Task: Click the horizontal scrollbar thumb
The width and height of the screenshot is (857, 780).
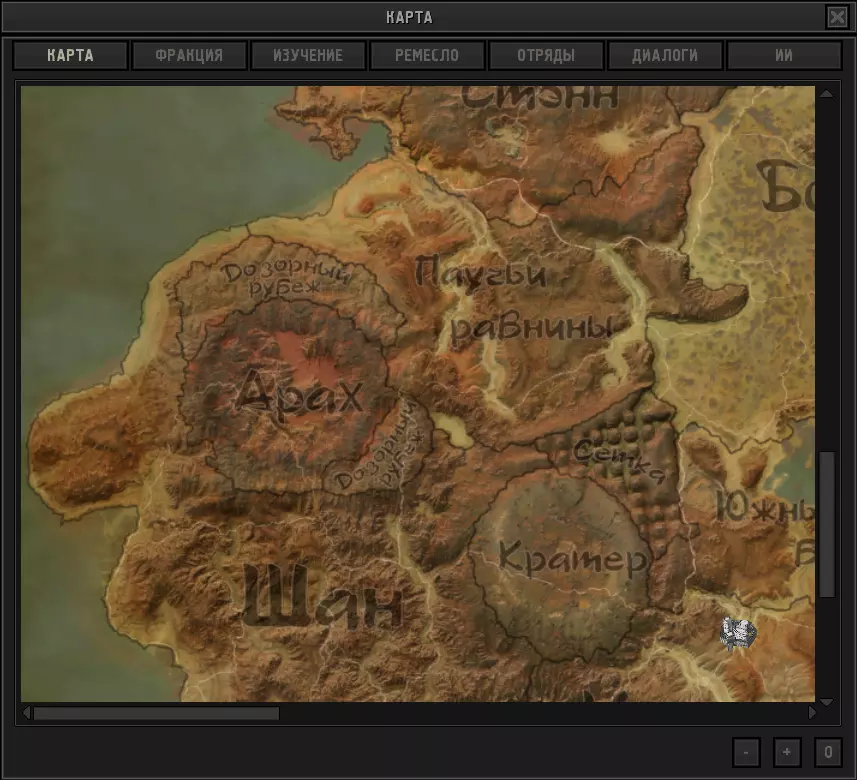Action: tap(156, 713)
